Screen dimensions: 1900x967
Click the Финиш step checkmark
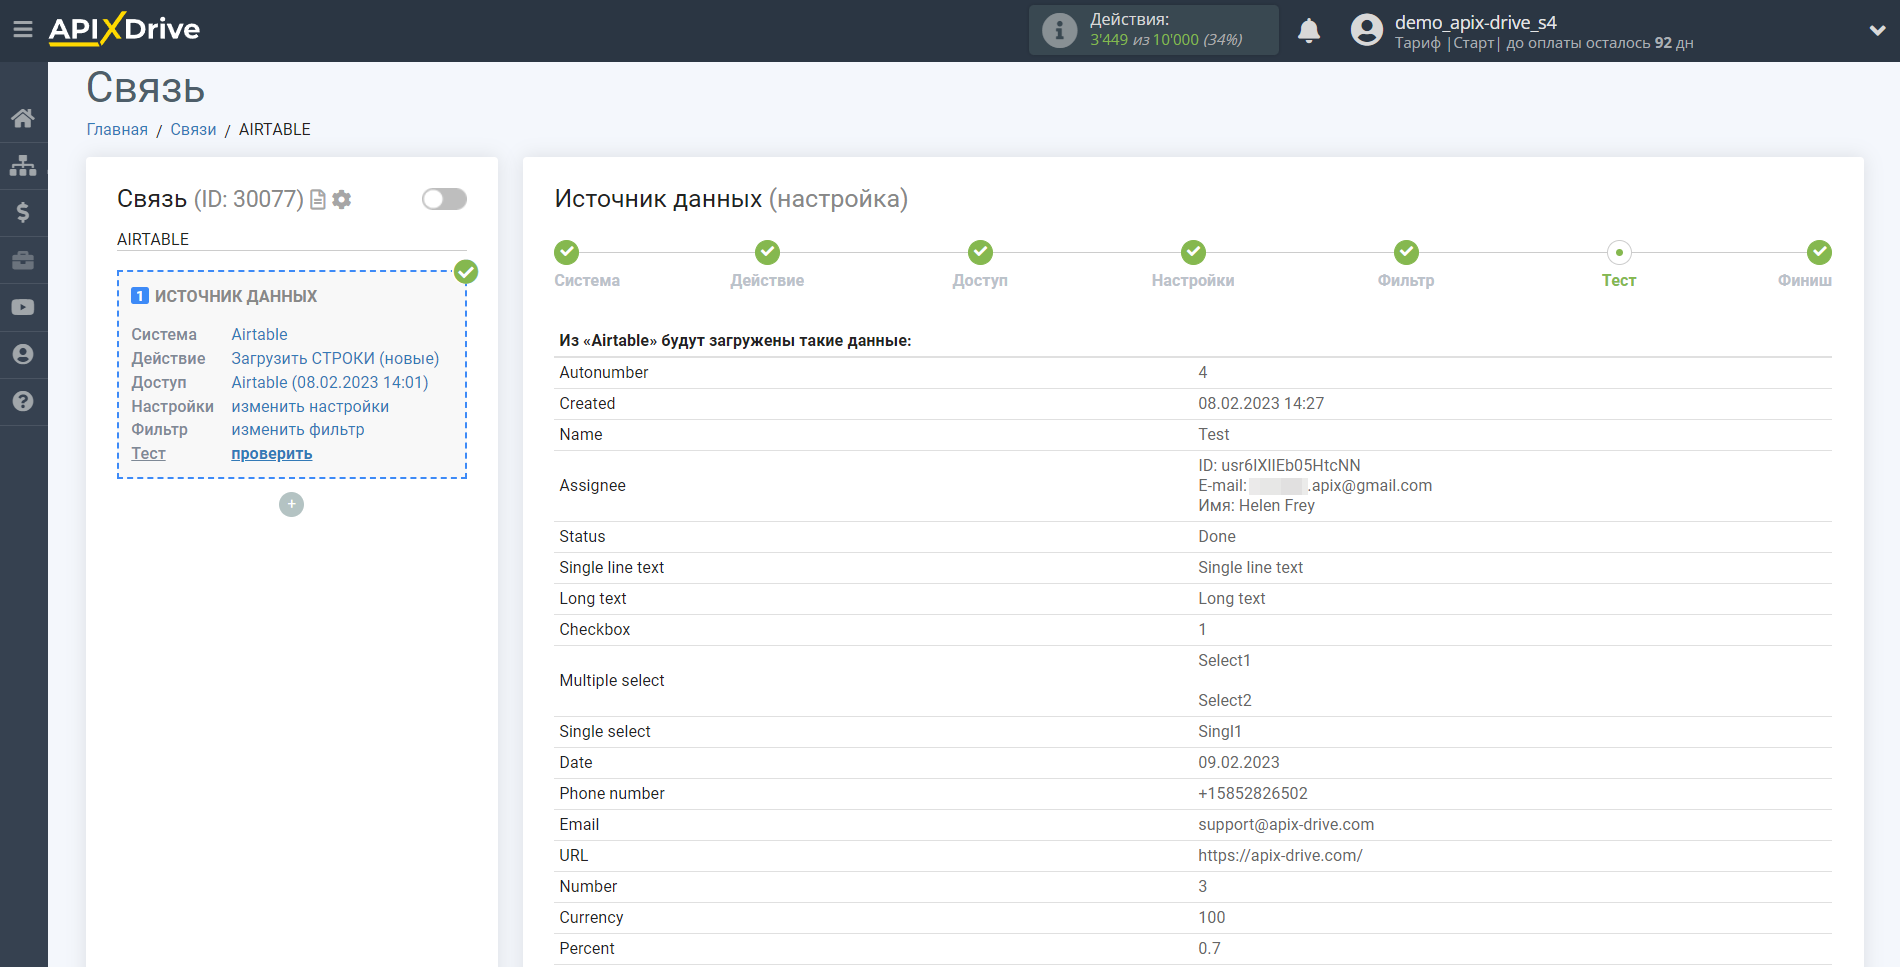pyautogui.click(x=1819, y=252)
